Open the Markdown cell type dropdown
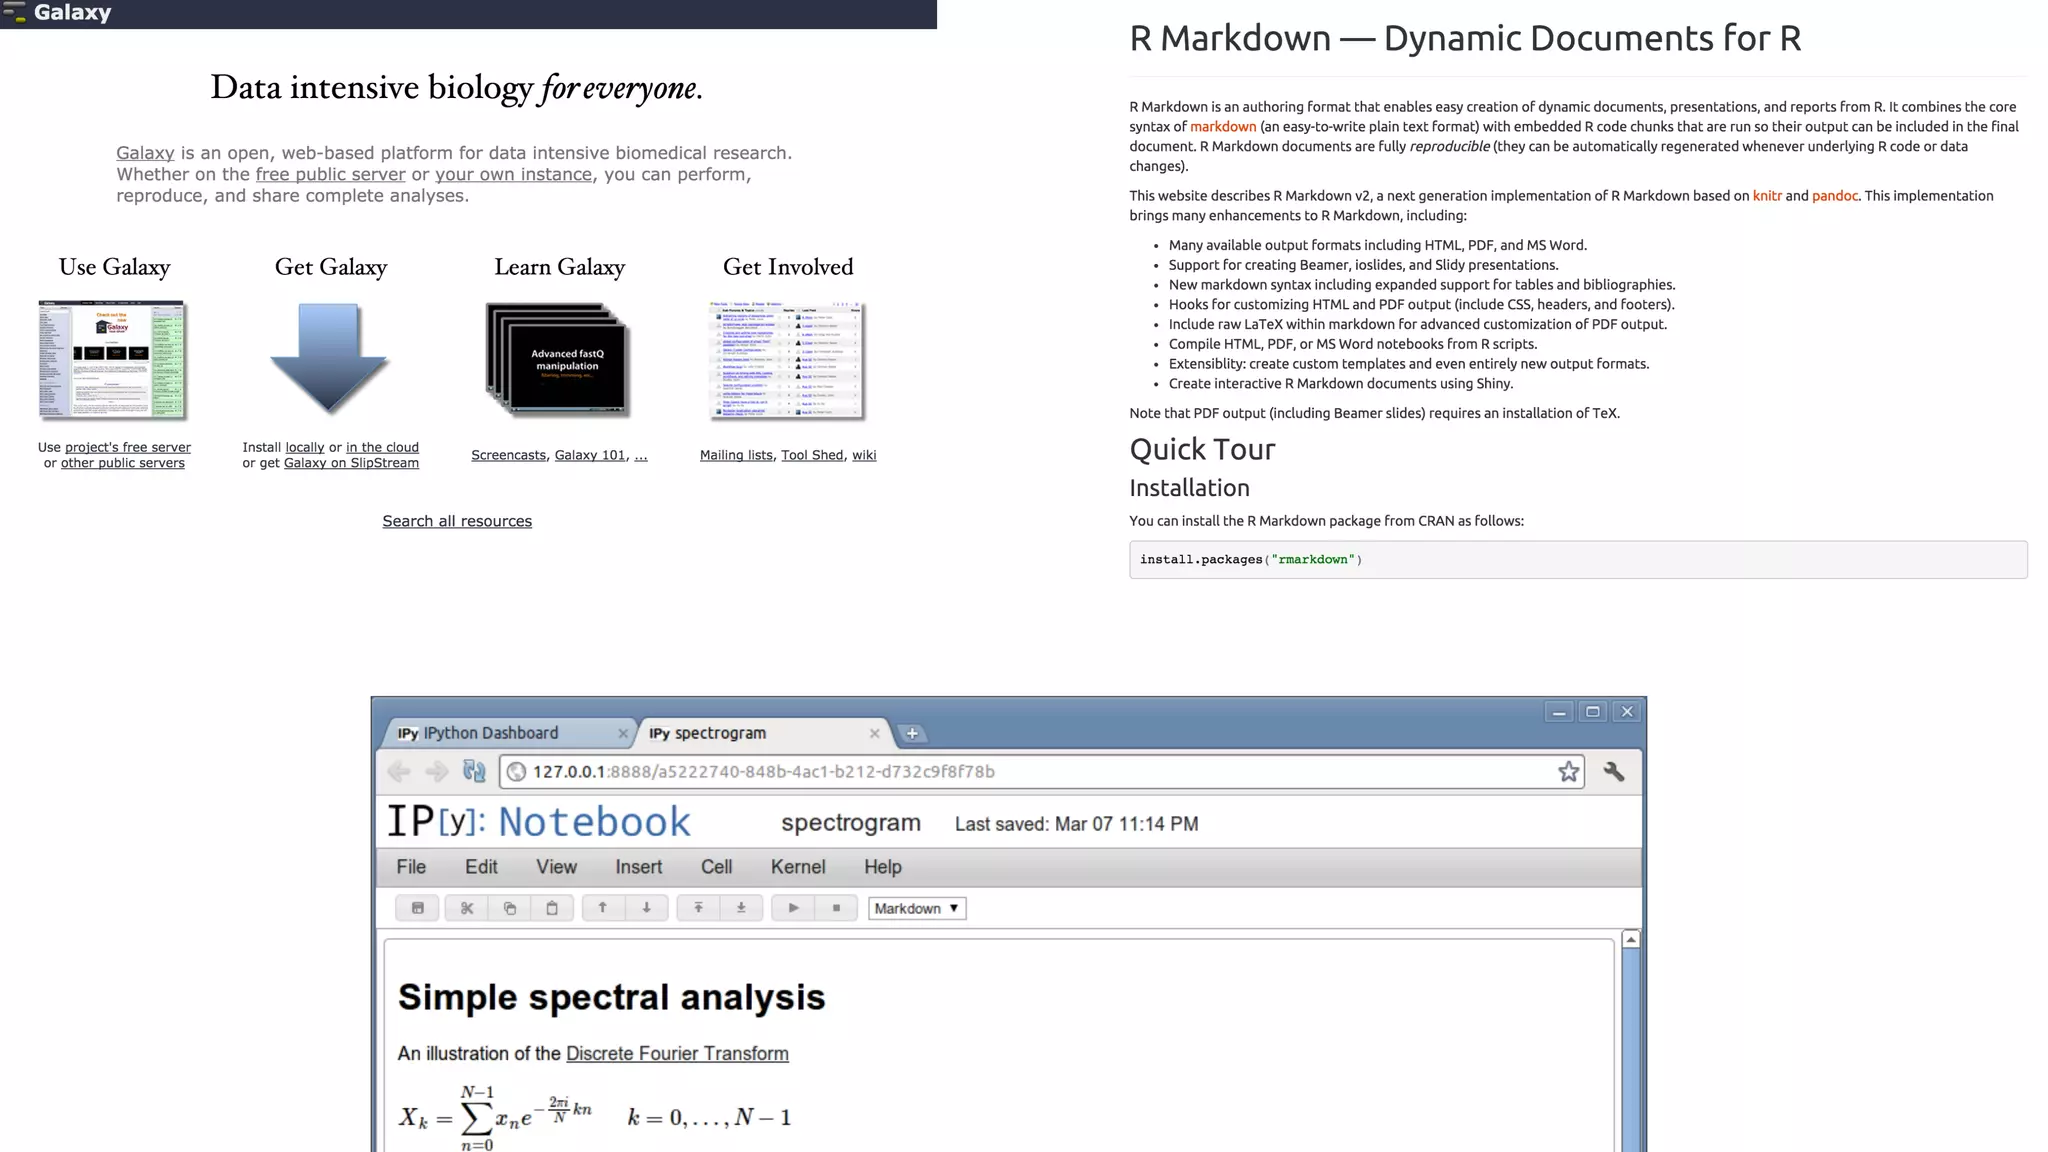The image size is (2048, 1152). click(917, 908)
